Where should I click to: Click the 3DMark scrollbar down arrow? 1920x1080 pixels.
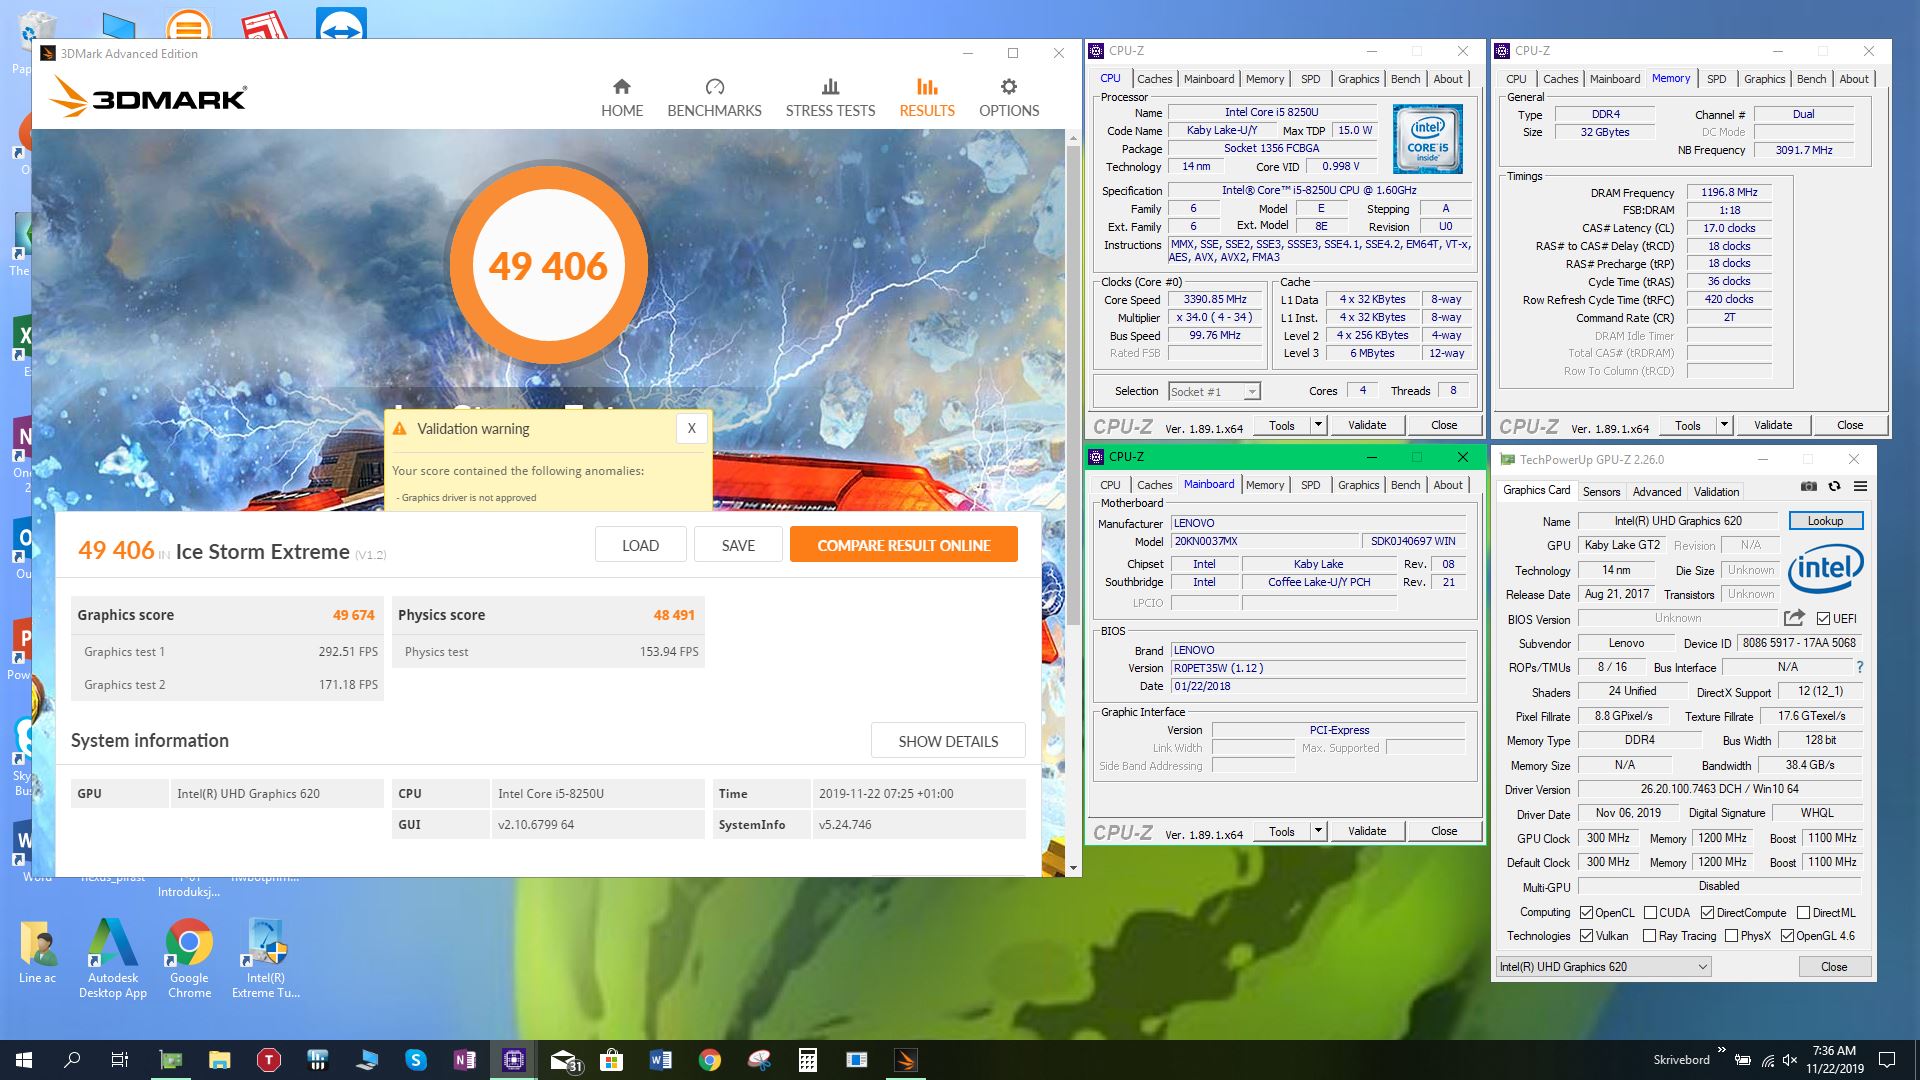(x=1074, y=868)
